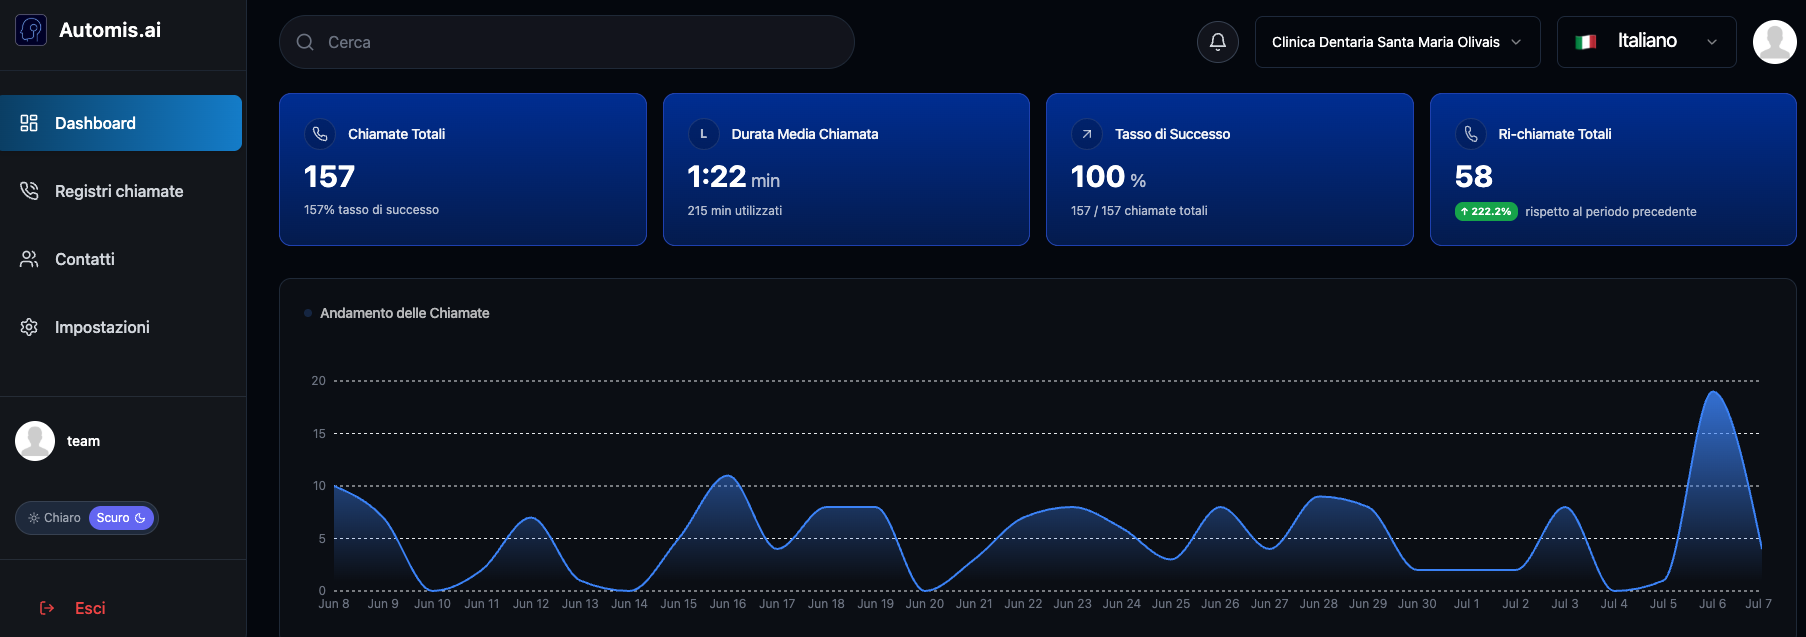Open Registri chiamate menu item
Image resolution: width=1806 pixels, height=637 pixels.
(x=121, y=191)
